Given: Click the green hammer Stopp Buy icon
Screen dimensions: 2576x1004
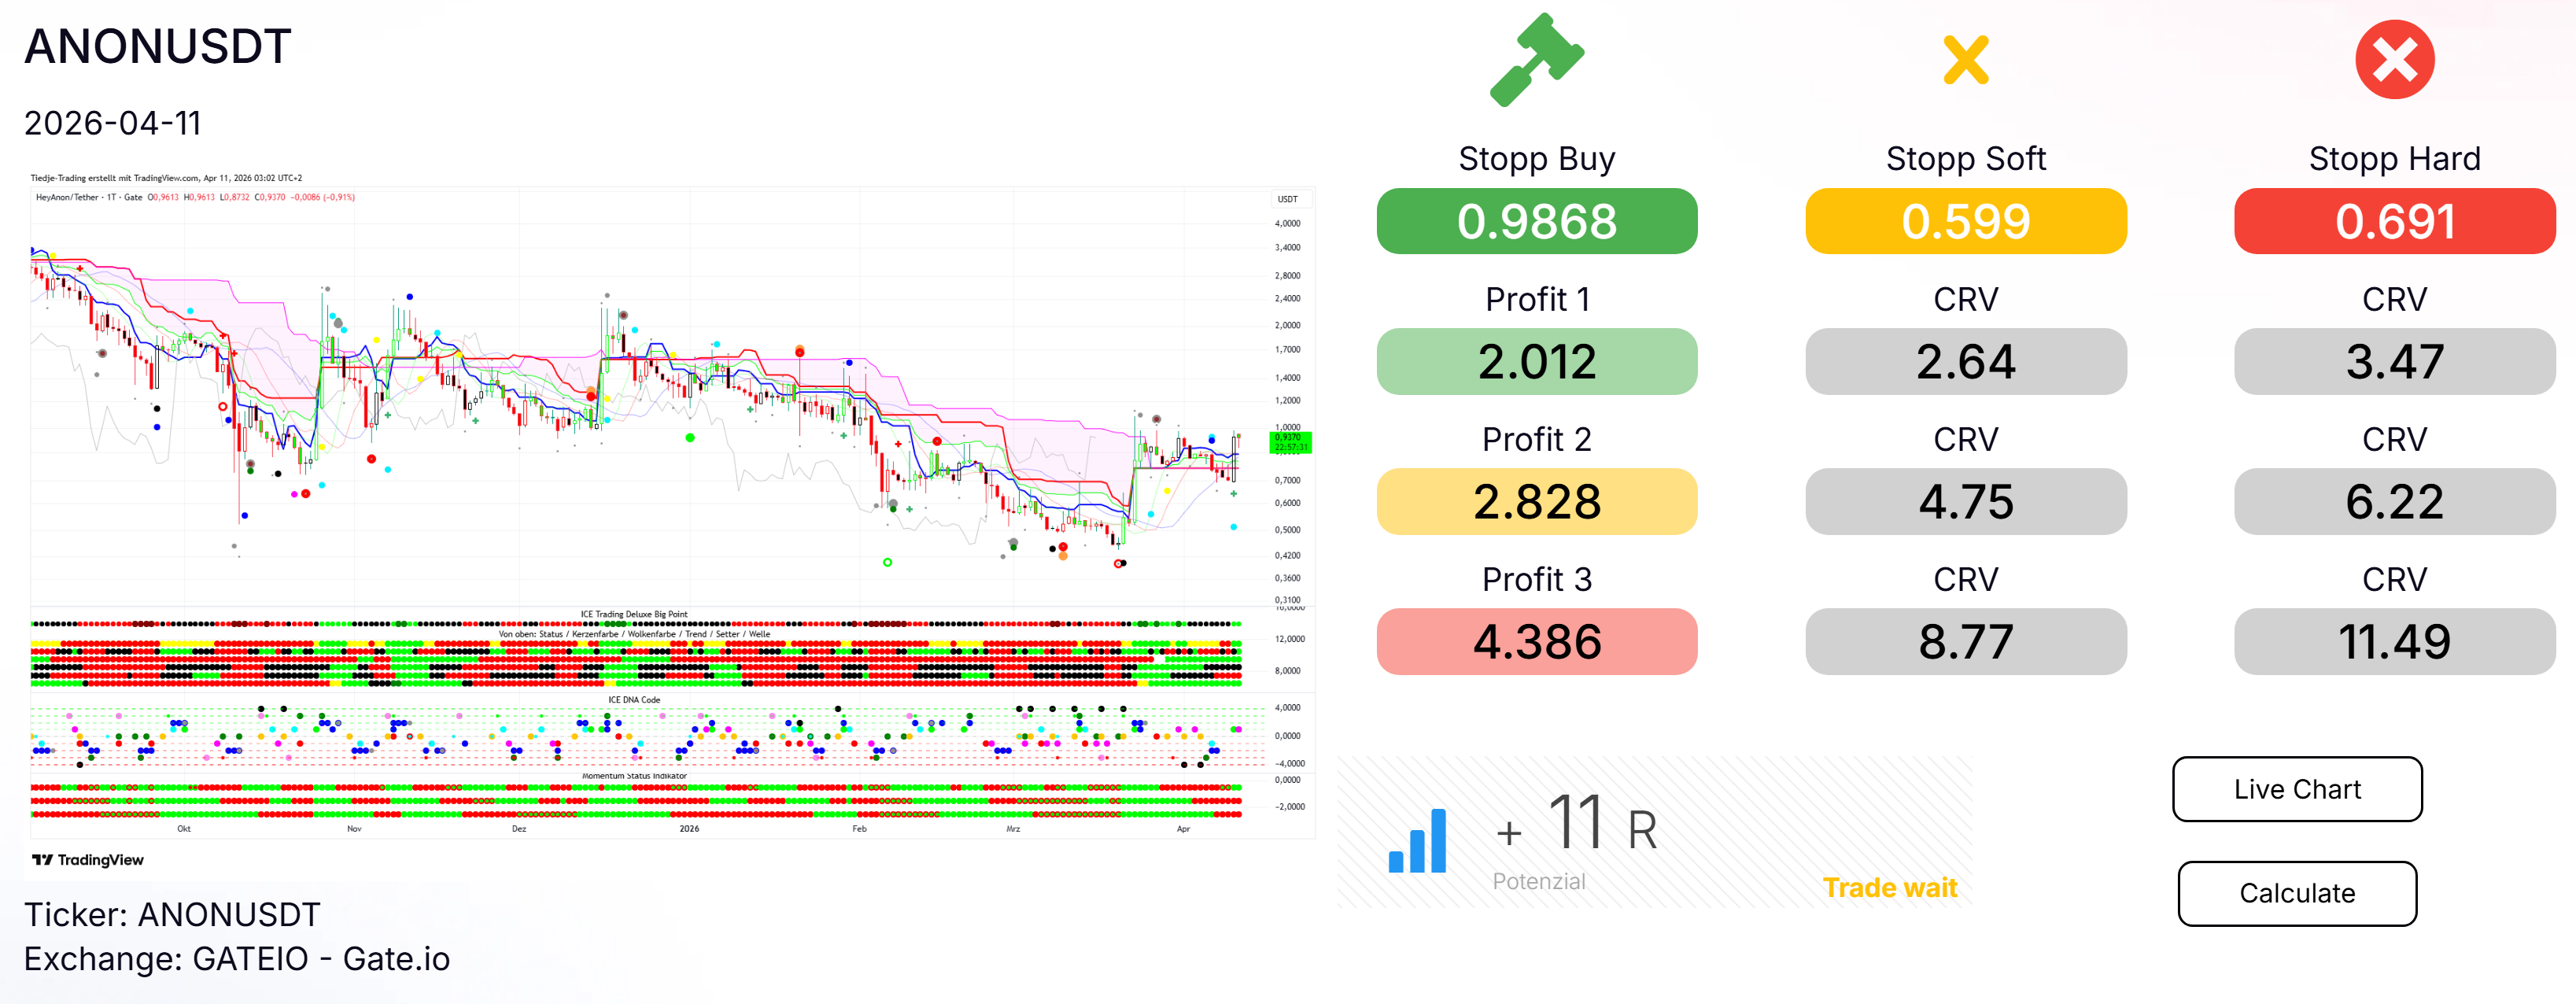Looking at the screenshot, I should 1536,60.
